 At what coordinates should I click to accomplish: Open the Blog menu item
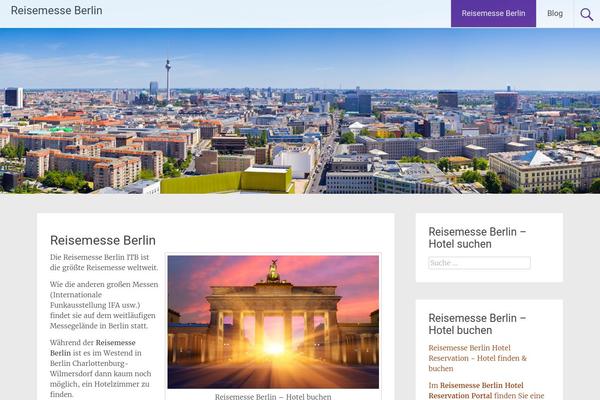[x=555, y=13]
